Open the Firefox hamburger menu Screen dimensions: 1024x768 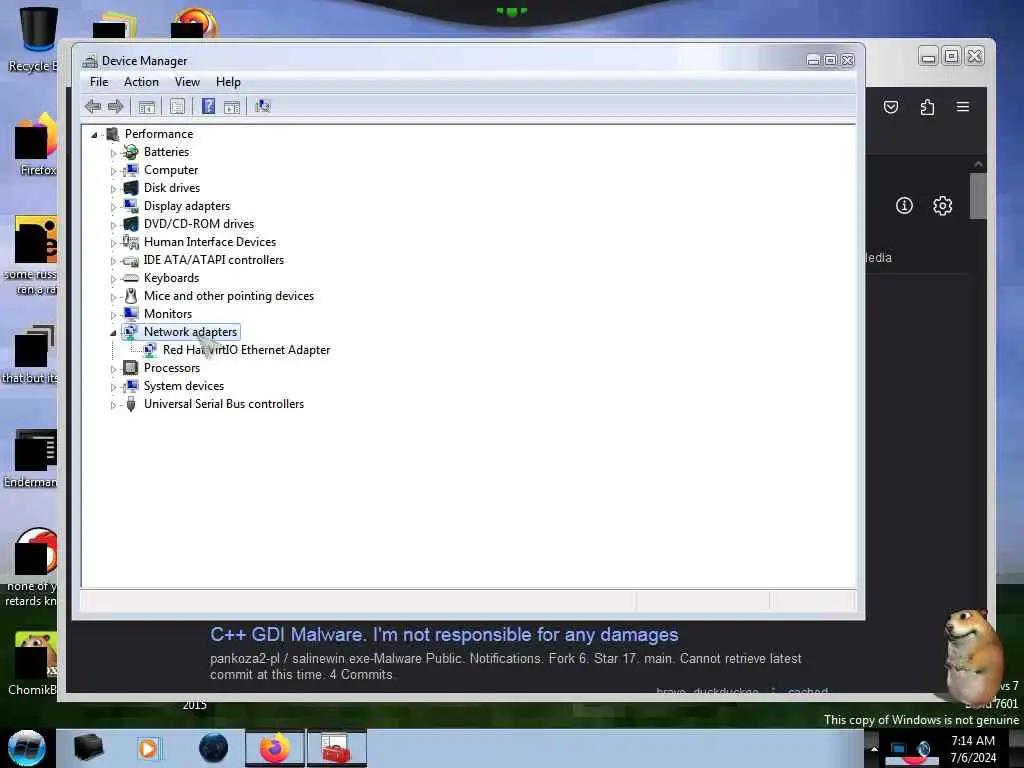(x=963, y=106)
